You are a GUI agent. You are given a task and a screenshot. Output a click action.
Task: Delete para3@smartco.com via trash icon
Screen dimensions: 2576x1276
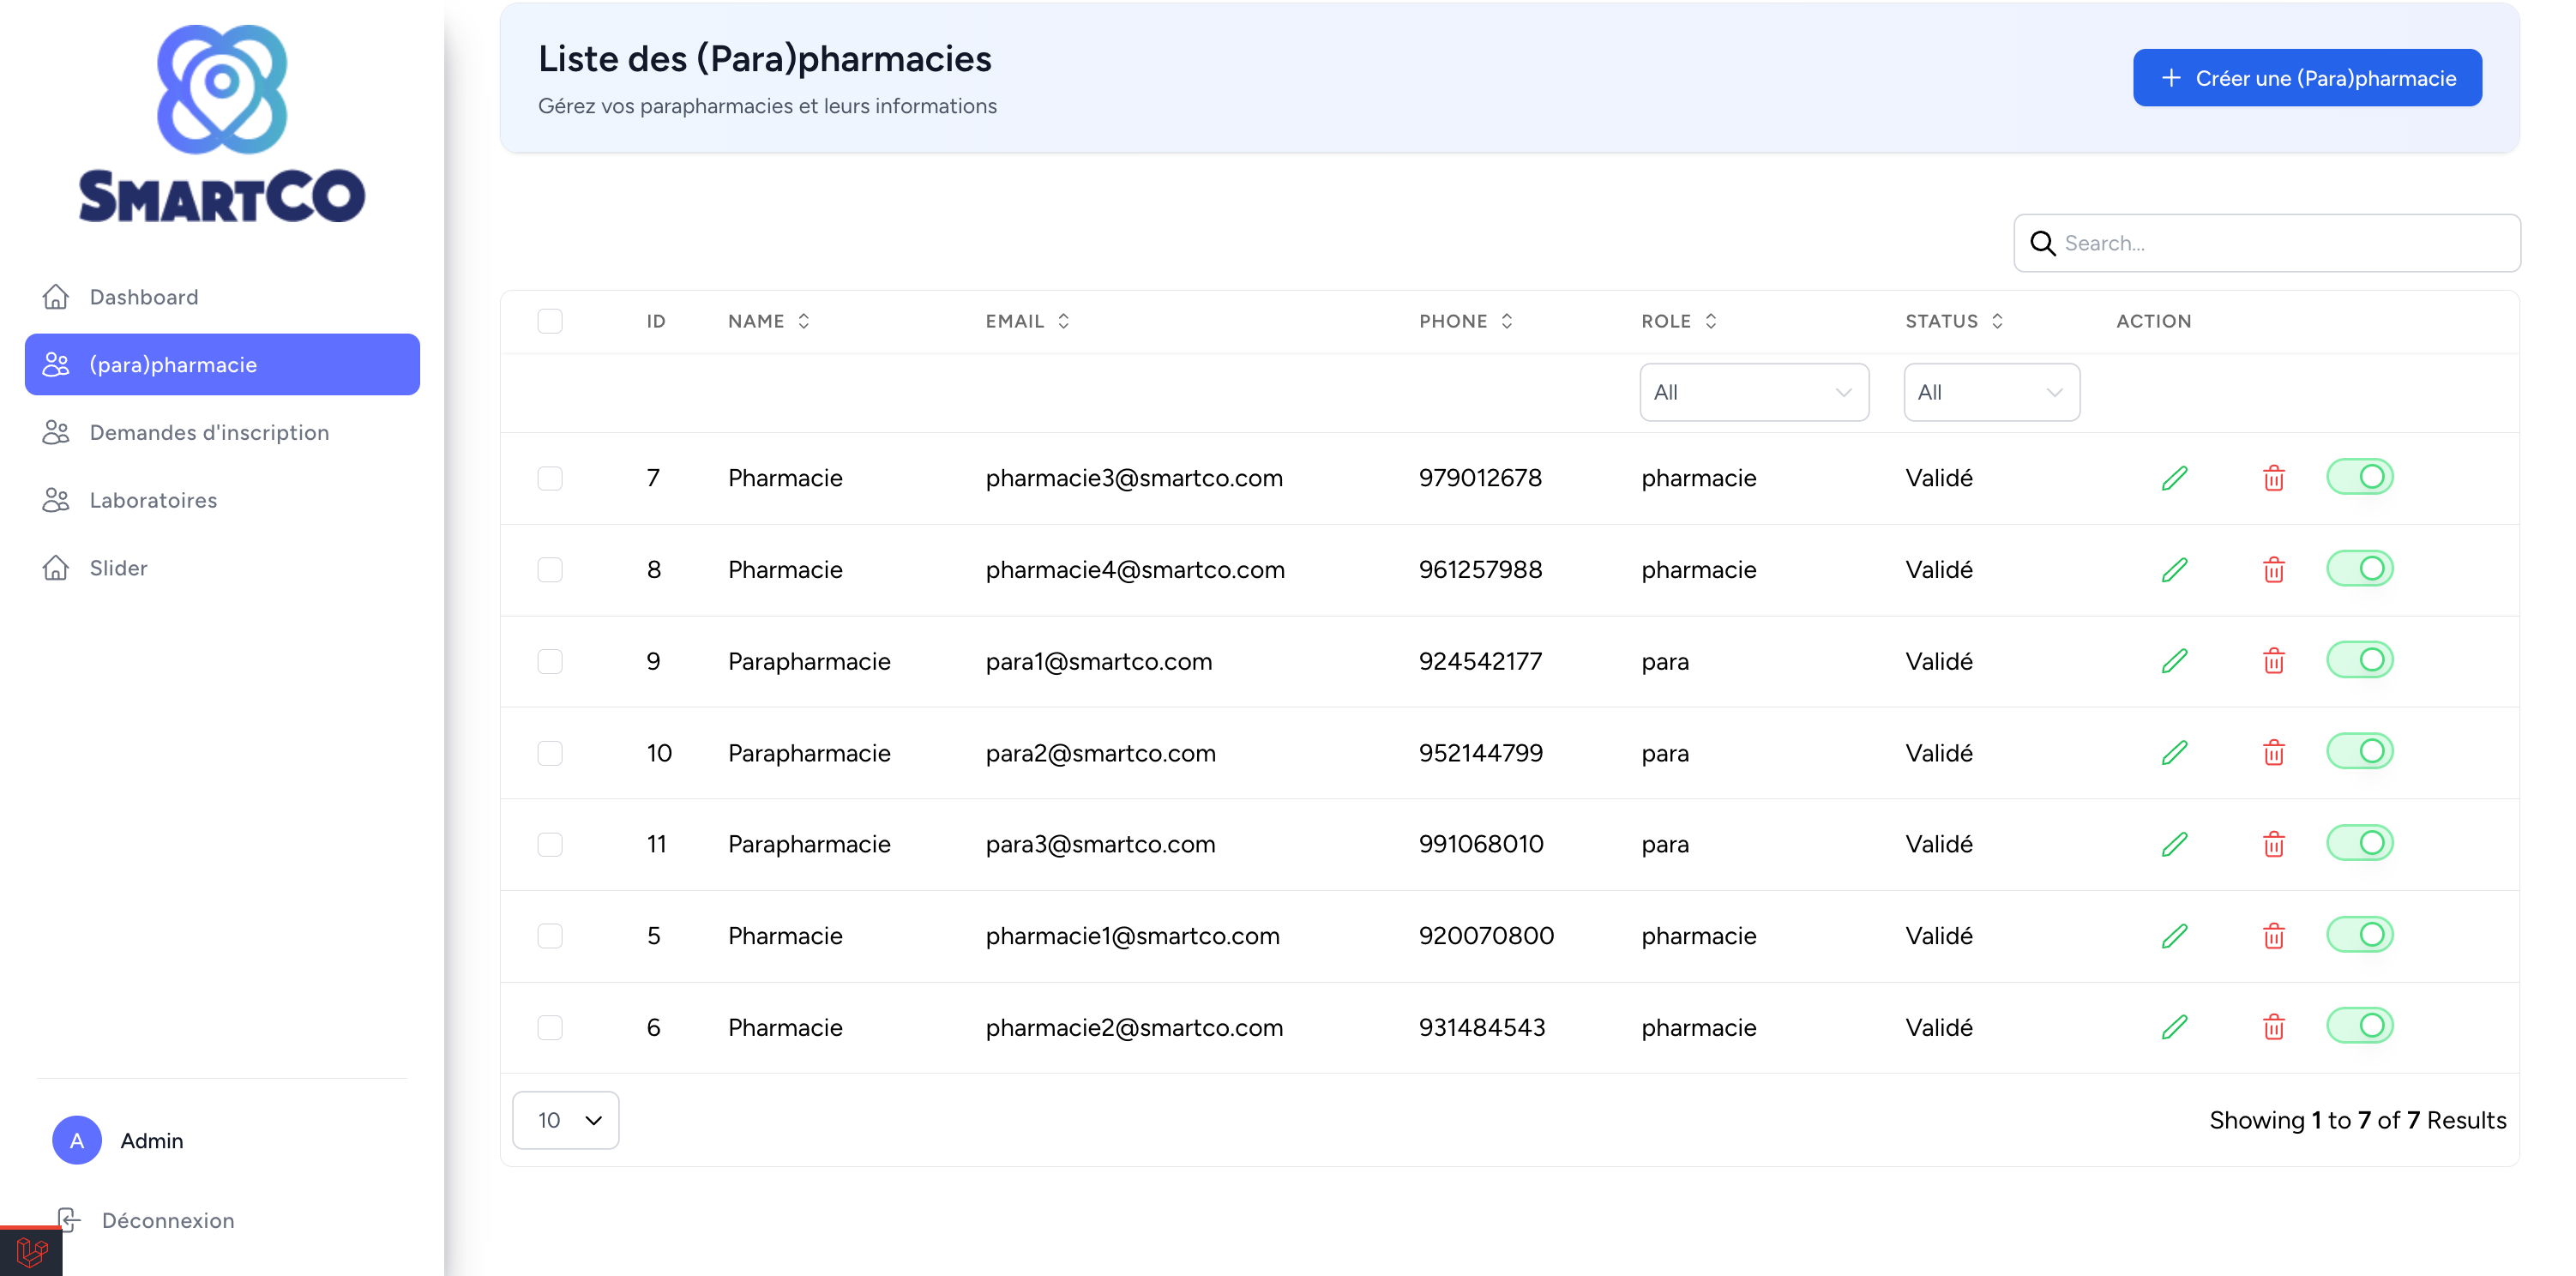click(x=2273, y=845)
